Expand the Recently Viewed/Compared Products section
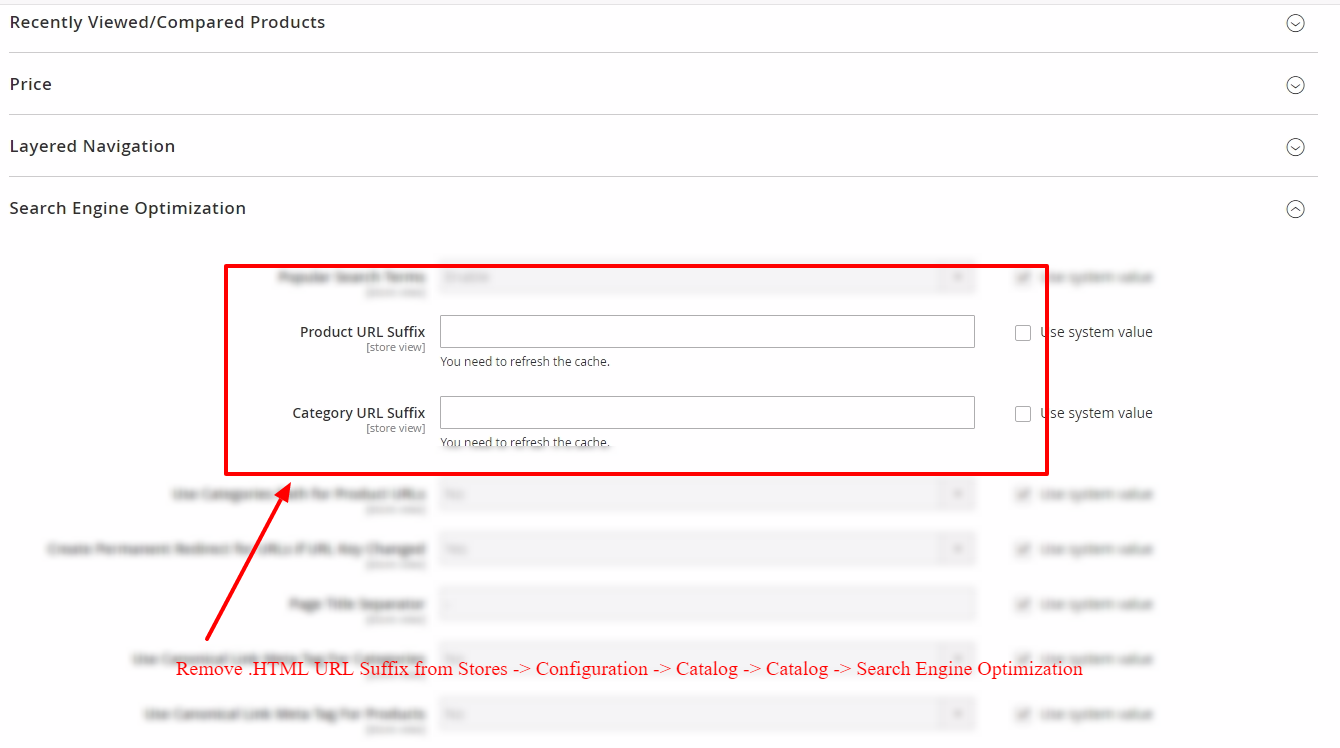This screenshot has width=1340, height=748. (1295, 23)
